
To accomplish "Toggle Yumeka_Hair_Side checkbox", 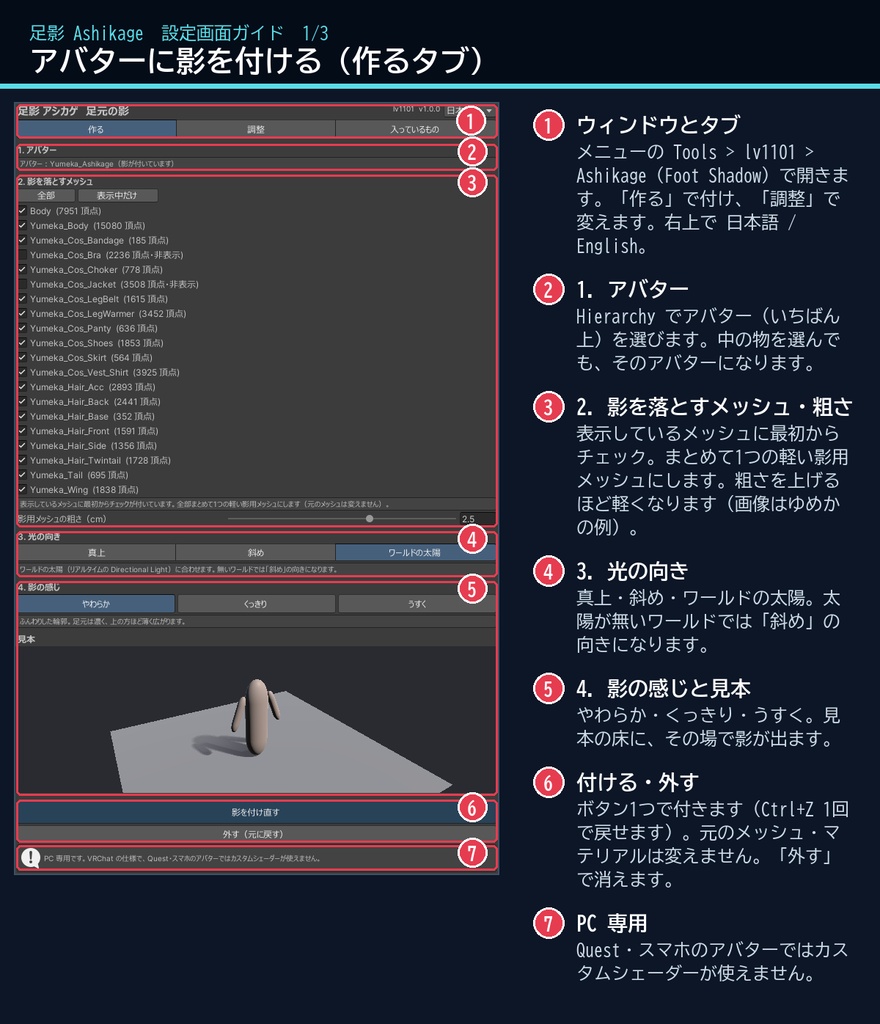I will 22,446.
